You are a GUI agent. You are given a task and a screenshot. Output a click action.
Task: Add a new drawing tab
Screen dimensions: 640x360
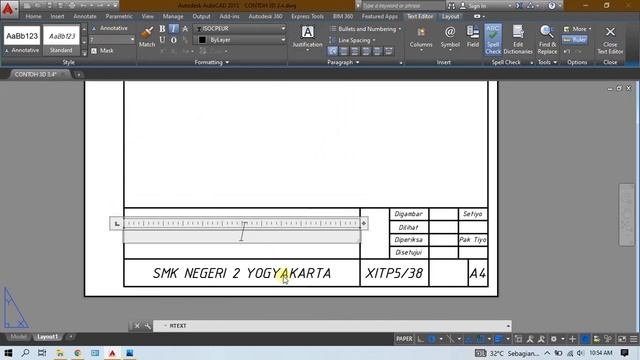(x=78, y=75)
